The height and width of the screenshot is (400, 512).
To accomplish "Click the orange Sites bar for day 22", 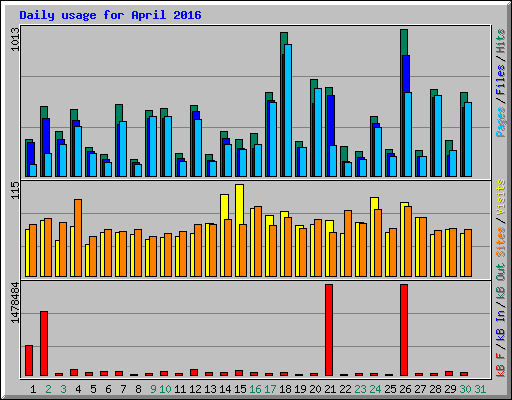I will (348, 243).
